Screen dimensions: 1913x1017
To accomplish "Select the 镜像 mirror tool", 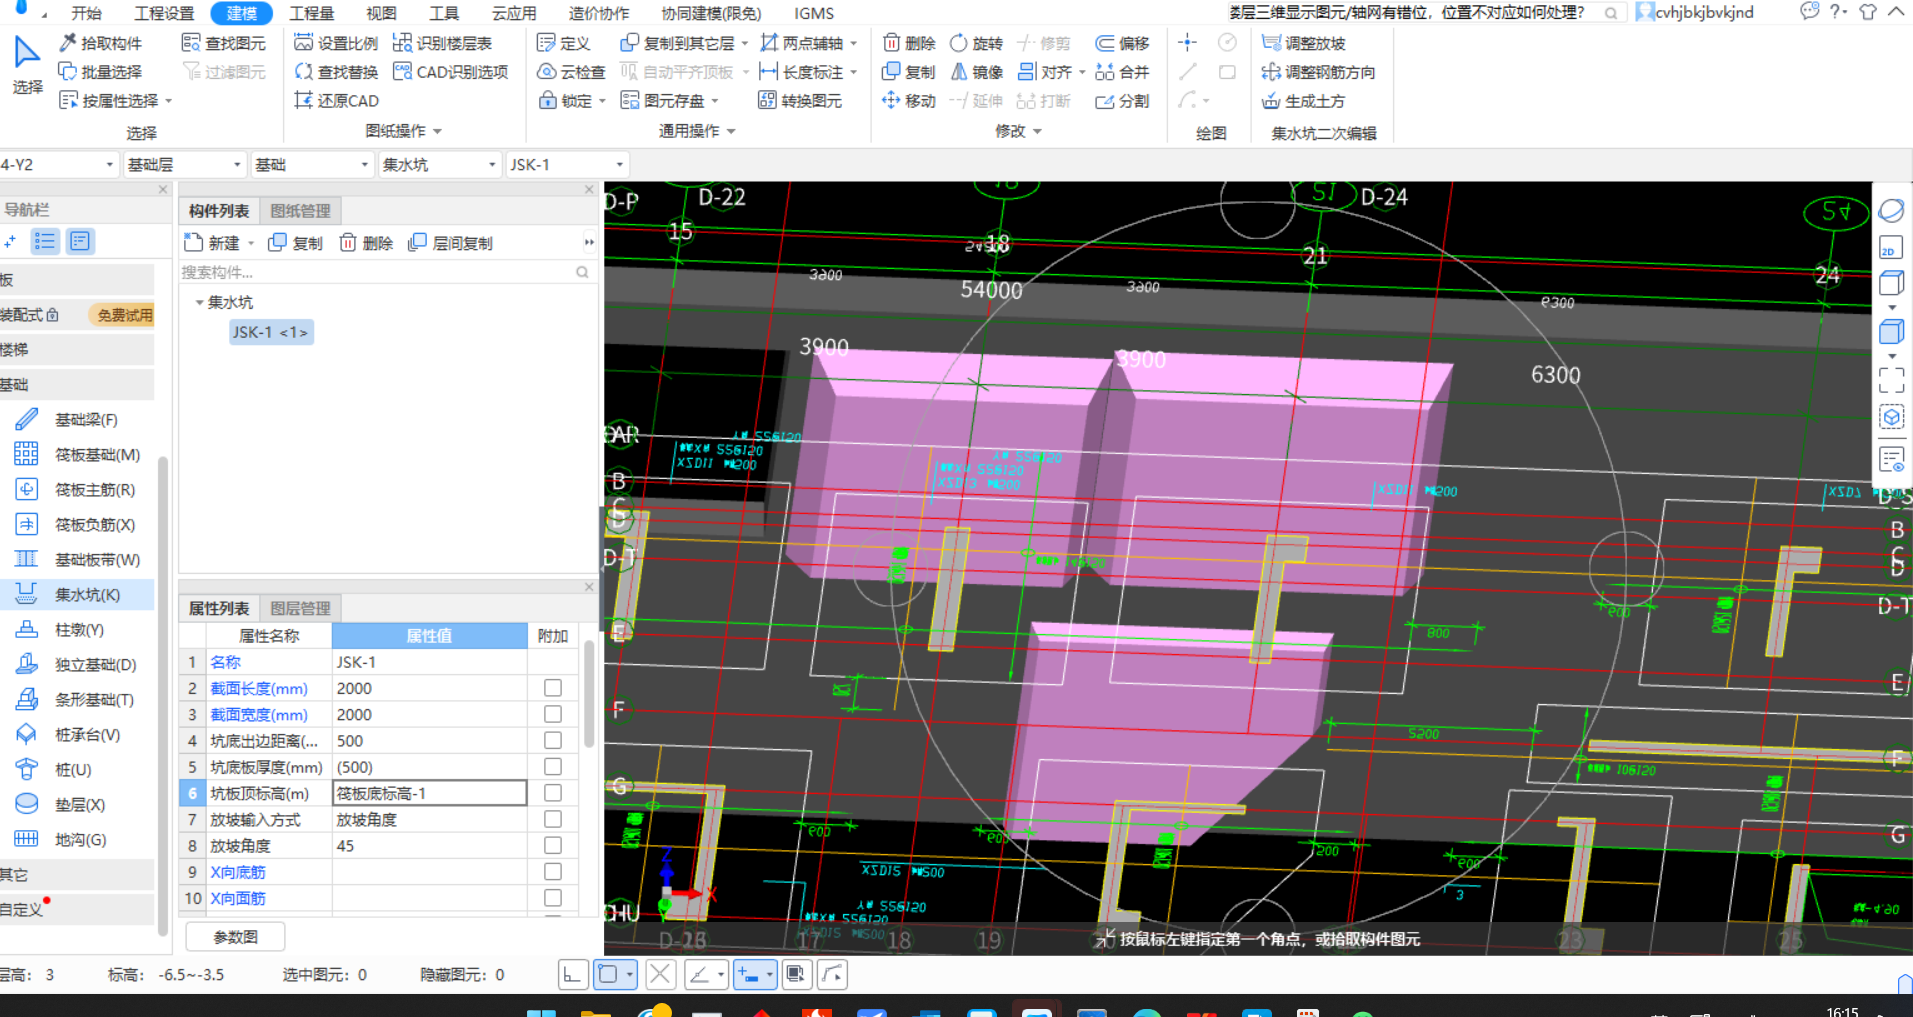I will (x=976, y=72).
